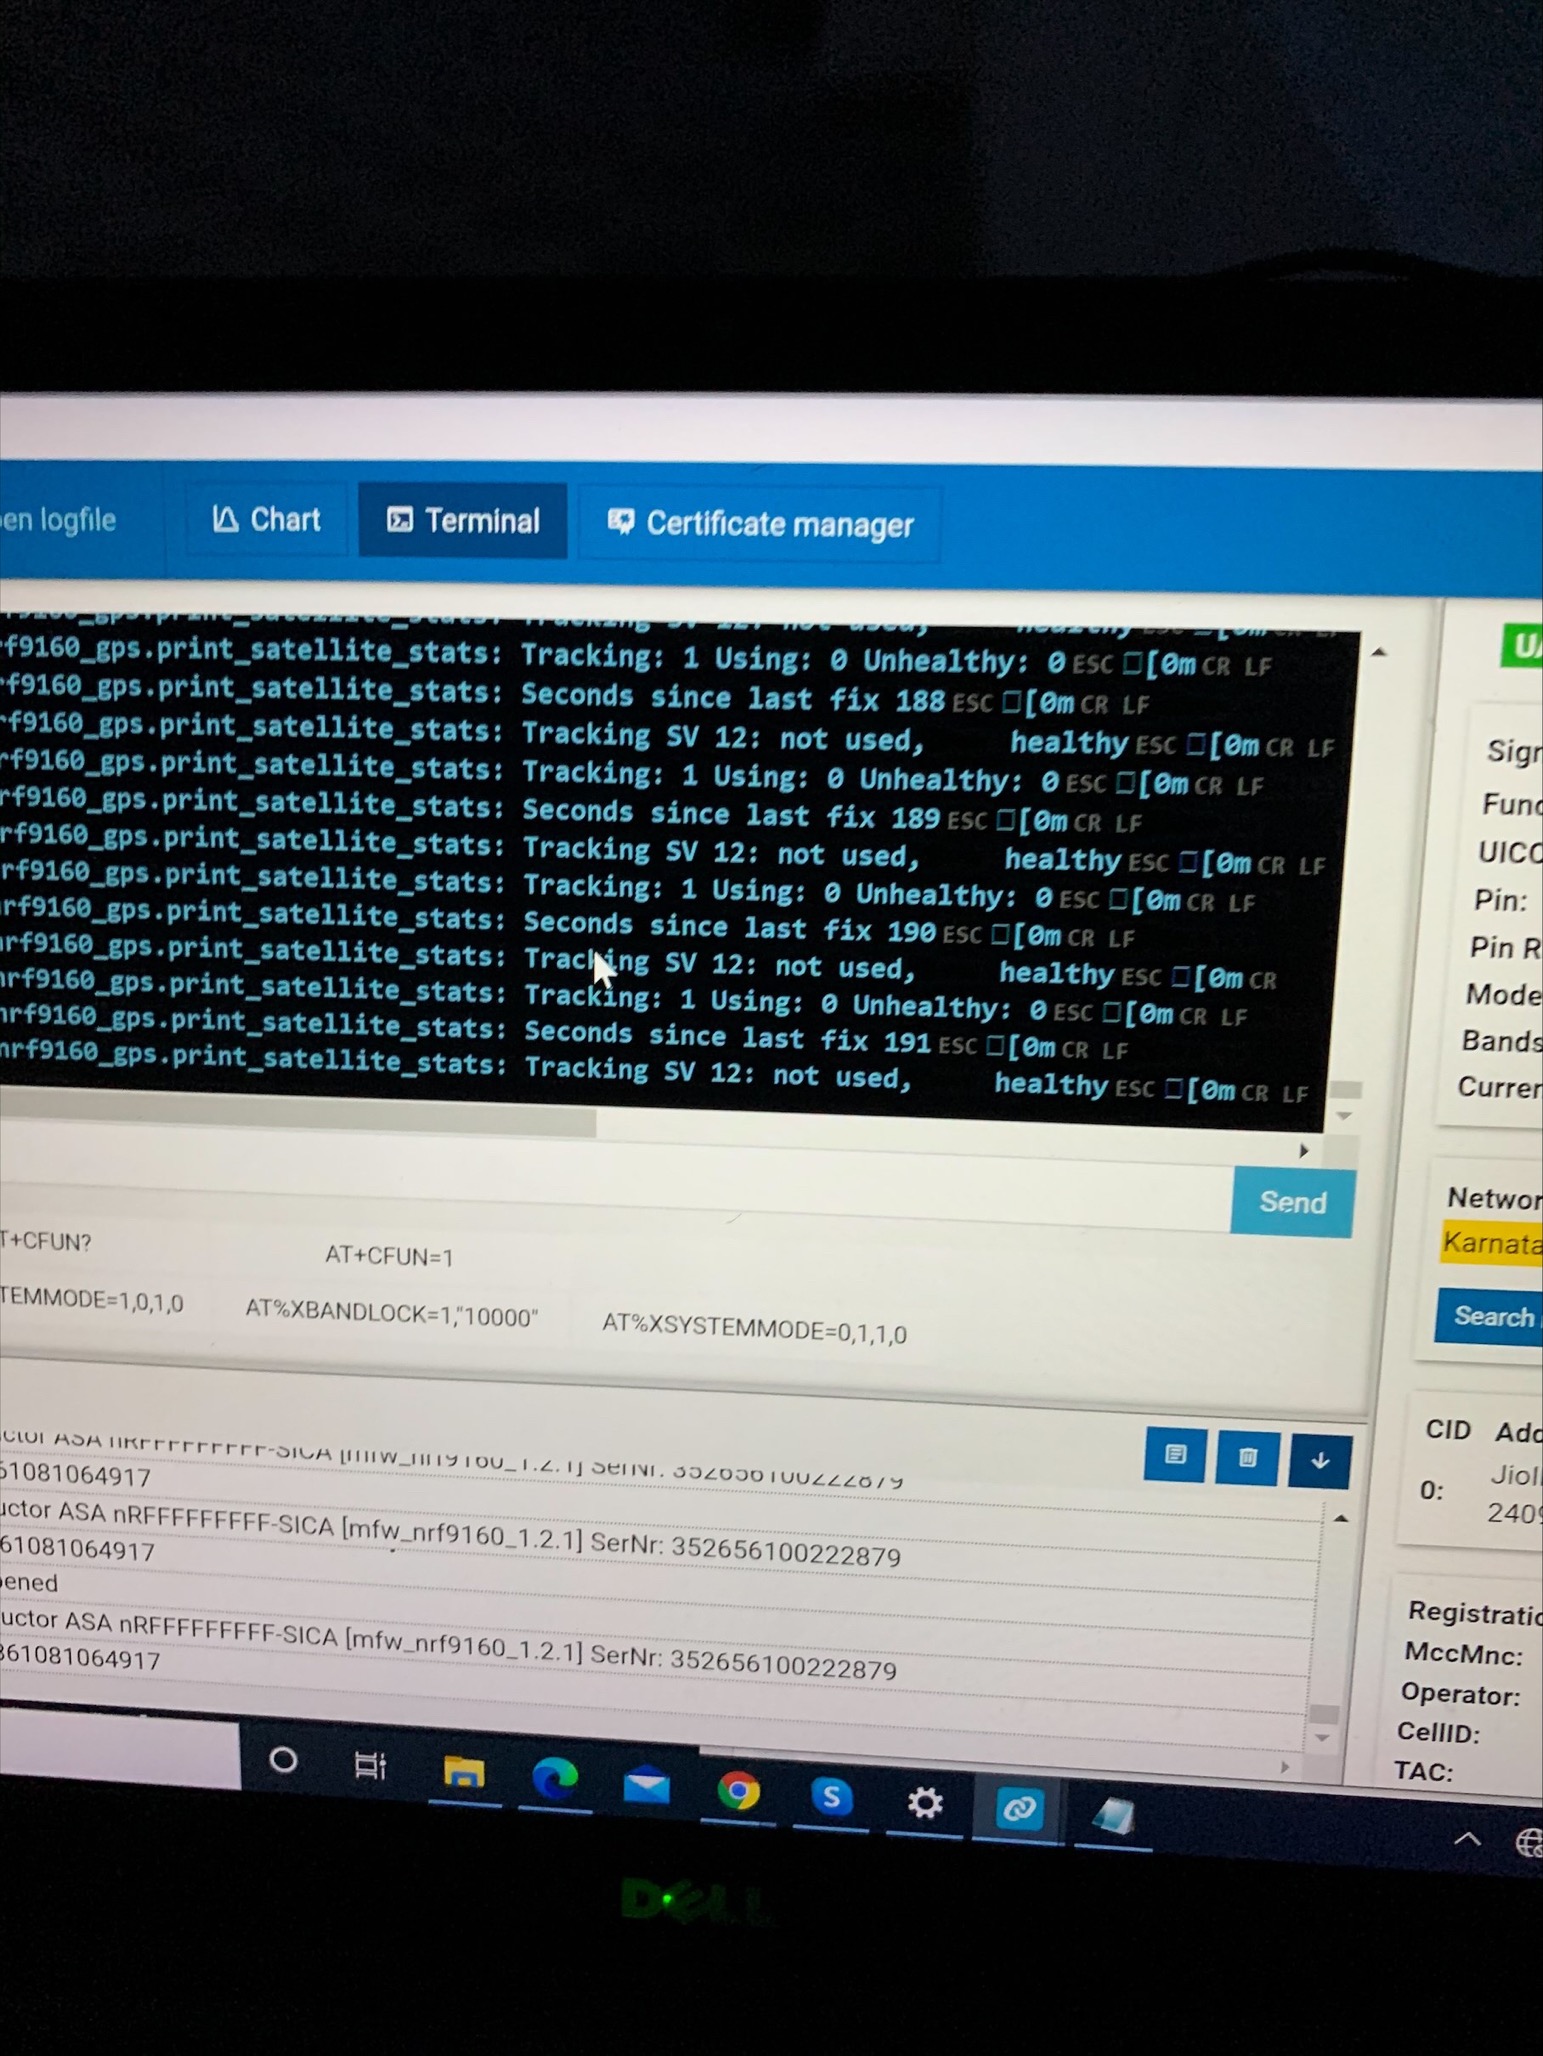Open the Terminal tab
This screenshot has width=1543, height=2056.
[462, 521]
